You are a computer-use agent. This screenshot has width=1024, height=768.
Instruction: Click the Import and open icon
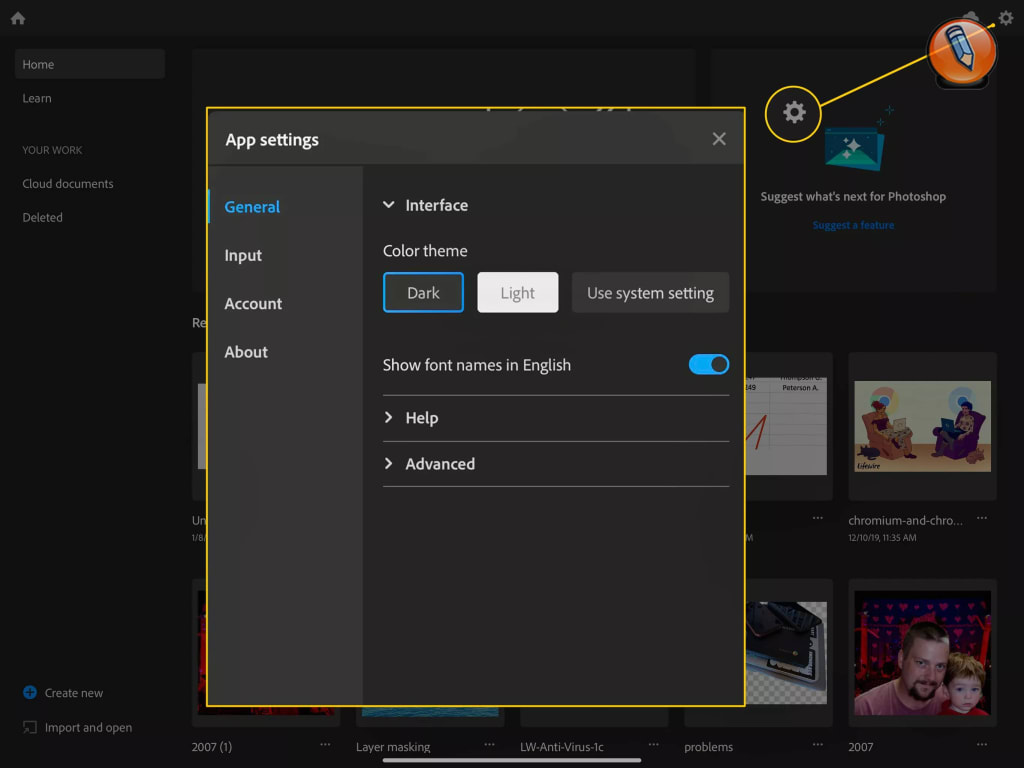click(x=30, y=727)
